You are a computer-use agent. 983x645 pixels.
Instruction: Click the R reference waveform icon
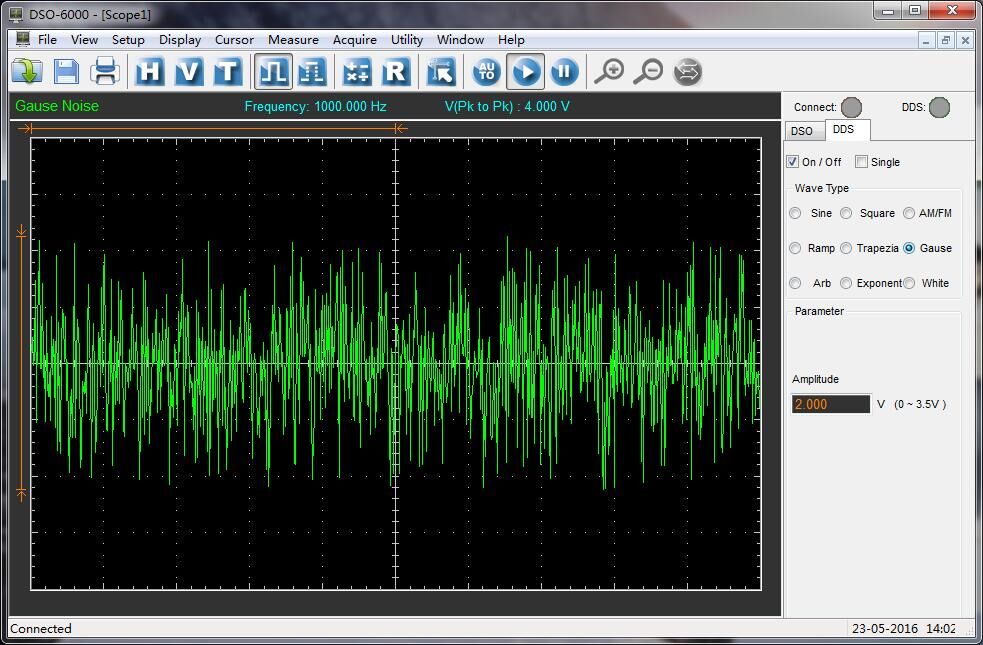pos(396,72)
